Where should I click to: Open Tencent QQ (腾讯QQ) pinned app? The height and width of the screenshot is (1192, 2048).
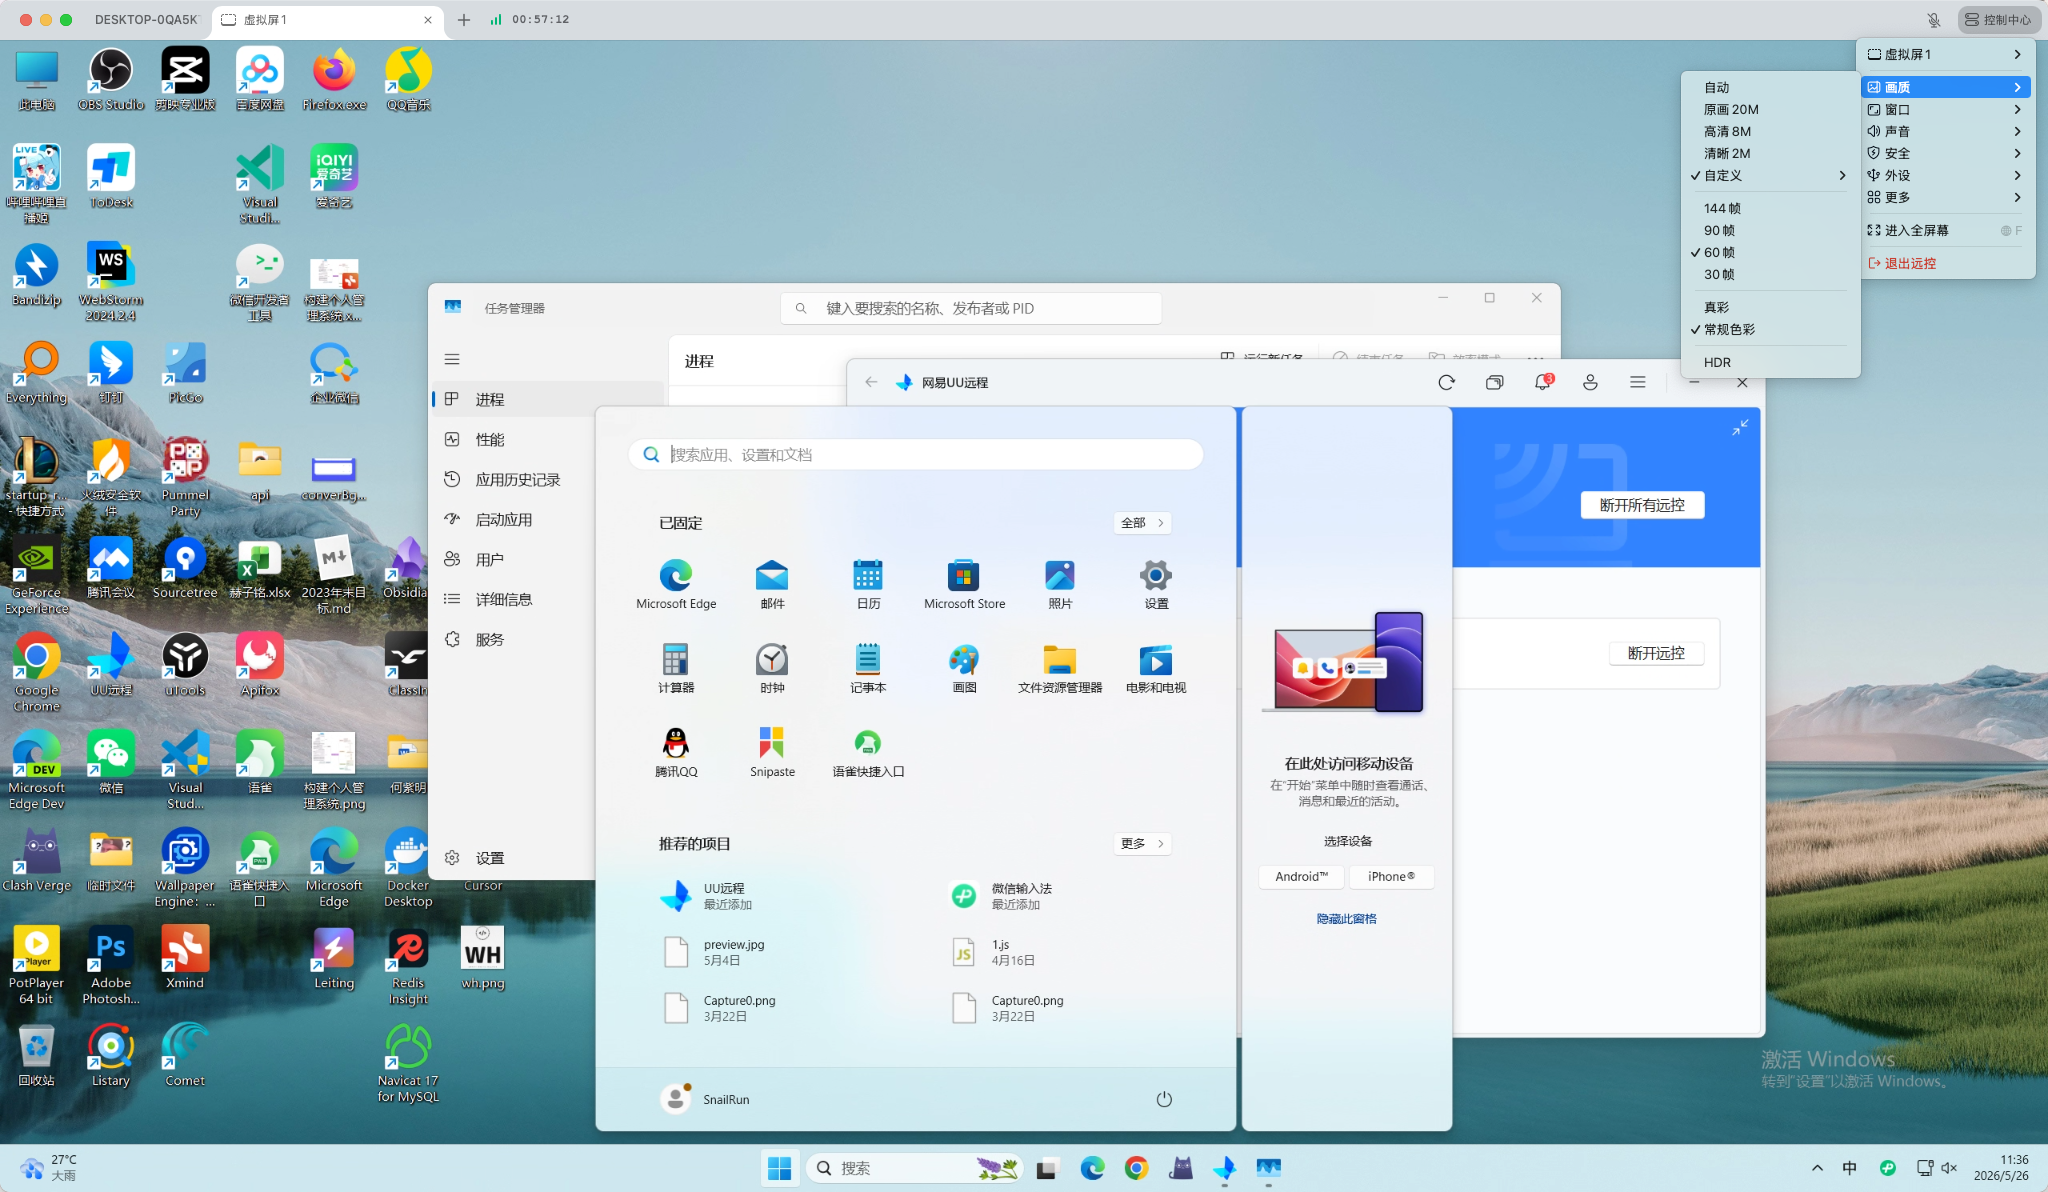click(x=676, y=752)
